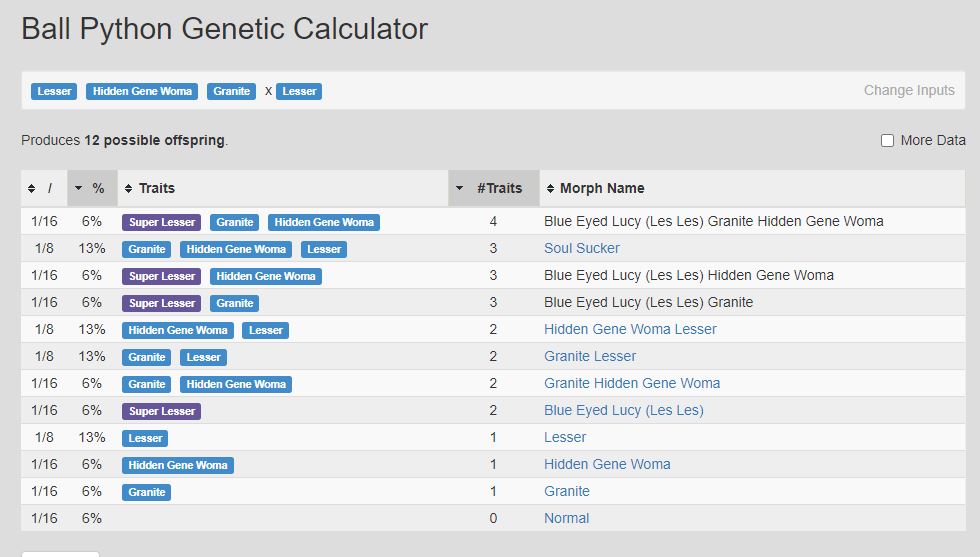Open the single-trait Granite morph link
The height and width of the screenshot is (557, 980).
[566, 491]
